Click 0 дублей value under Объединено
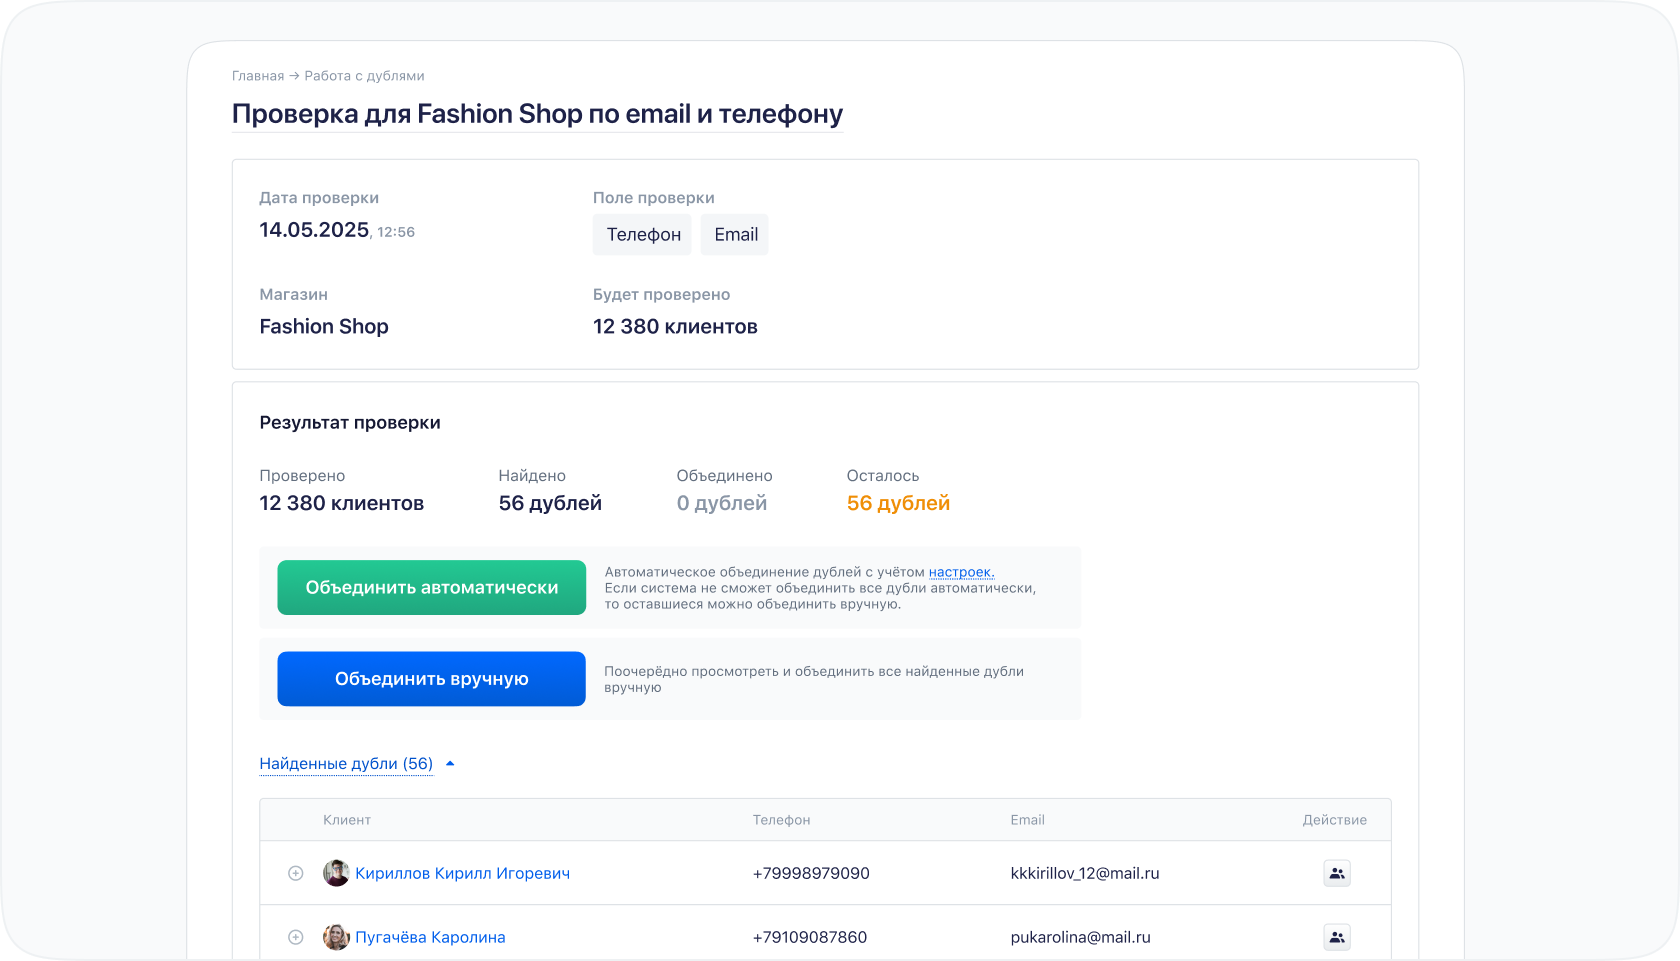The height and width of the screenshot is (961, 1680). (x=722, y=503)
